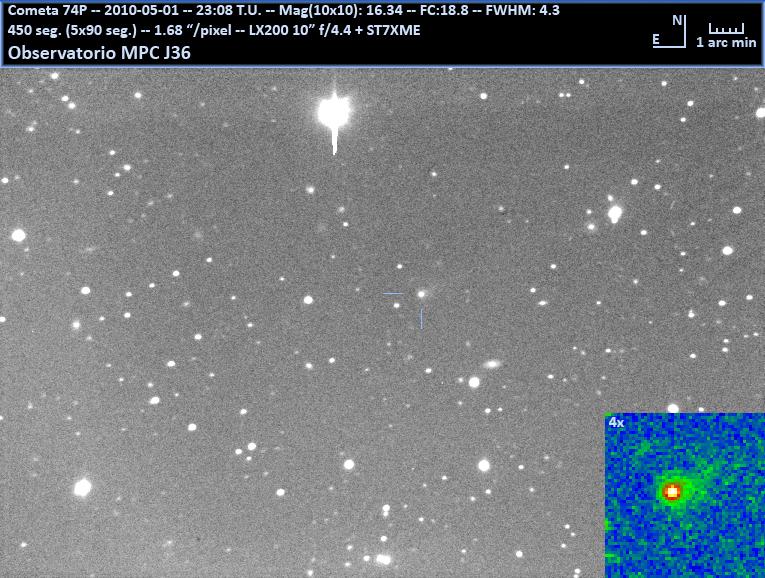Click the comet marked by blue crosshair lines
Screen dimensions: 765x578
click(422, 294)
